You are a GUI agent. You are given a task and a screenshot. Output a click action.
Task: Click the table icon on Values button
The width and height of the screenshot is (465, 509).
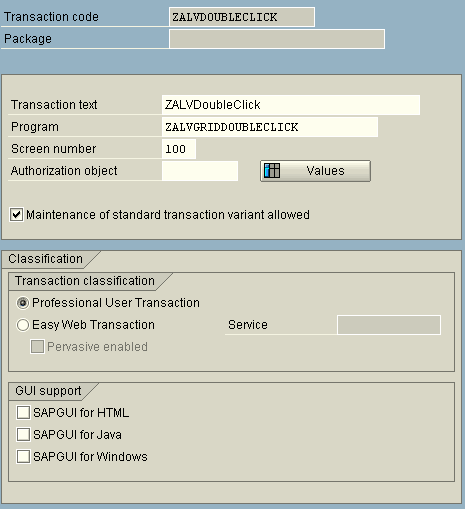click(x=272, y=171)
